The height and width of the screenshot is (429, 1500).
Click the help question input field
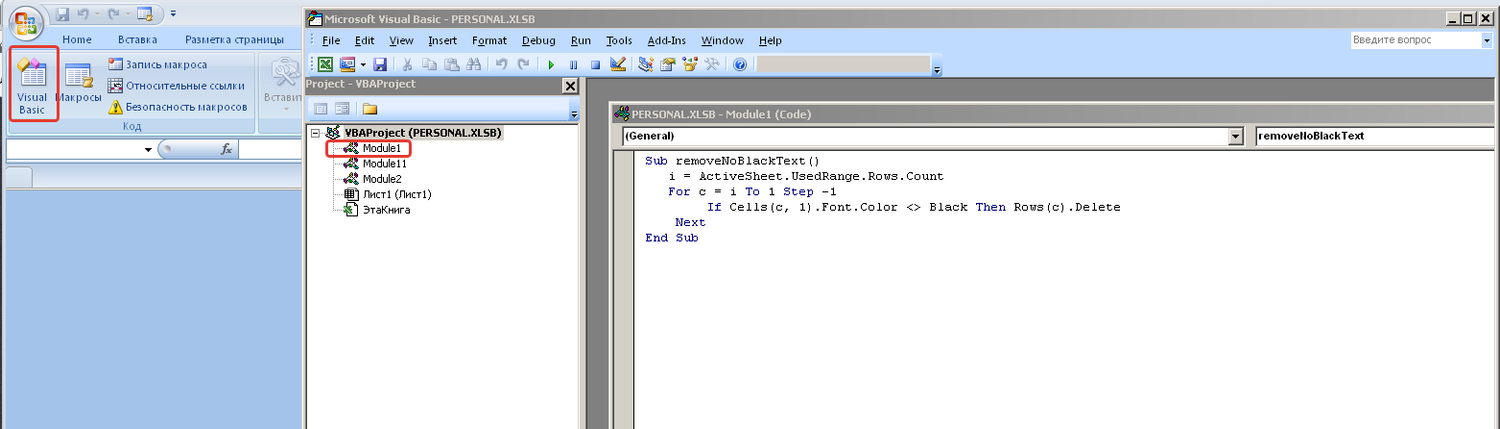1414,40
